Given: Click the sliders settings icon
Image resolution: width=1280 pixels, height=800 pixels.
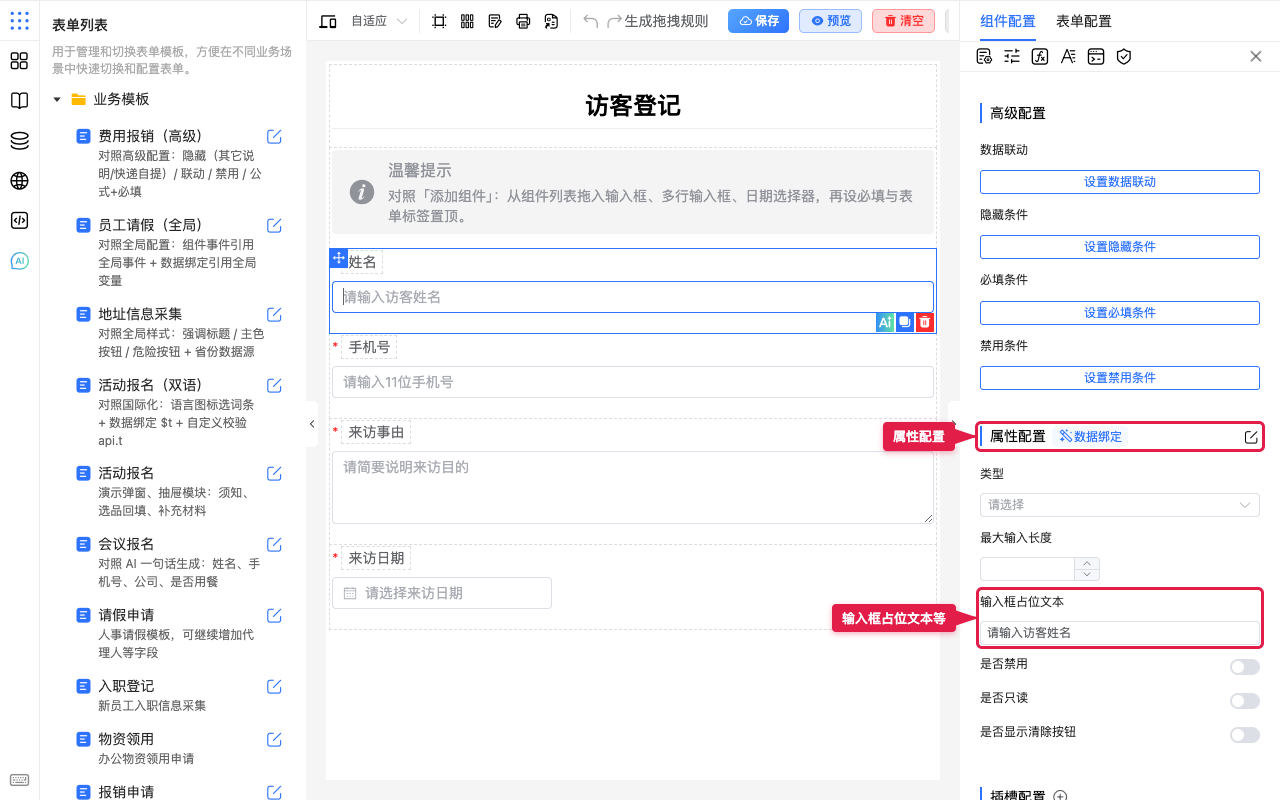Looking at the screenshot, I should click(1012, 56).
